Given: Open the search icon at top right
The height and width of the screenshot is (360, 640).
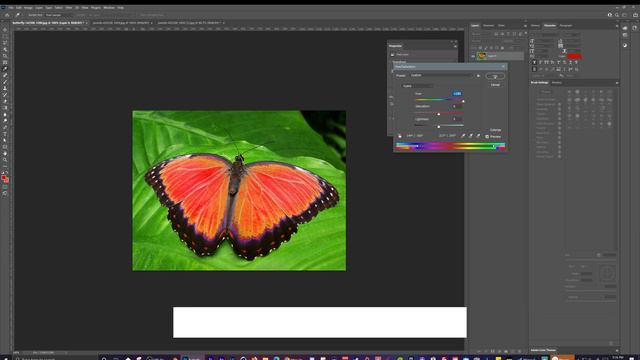Looking at the screenshot, I should click(617, 15).
